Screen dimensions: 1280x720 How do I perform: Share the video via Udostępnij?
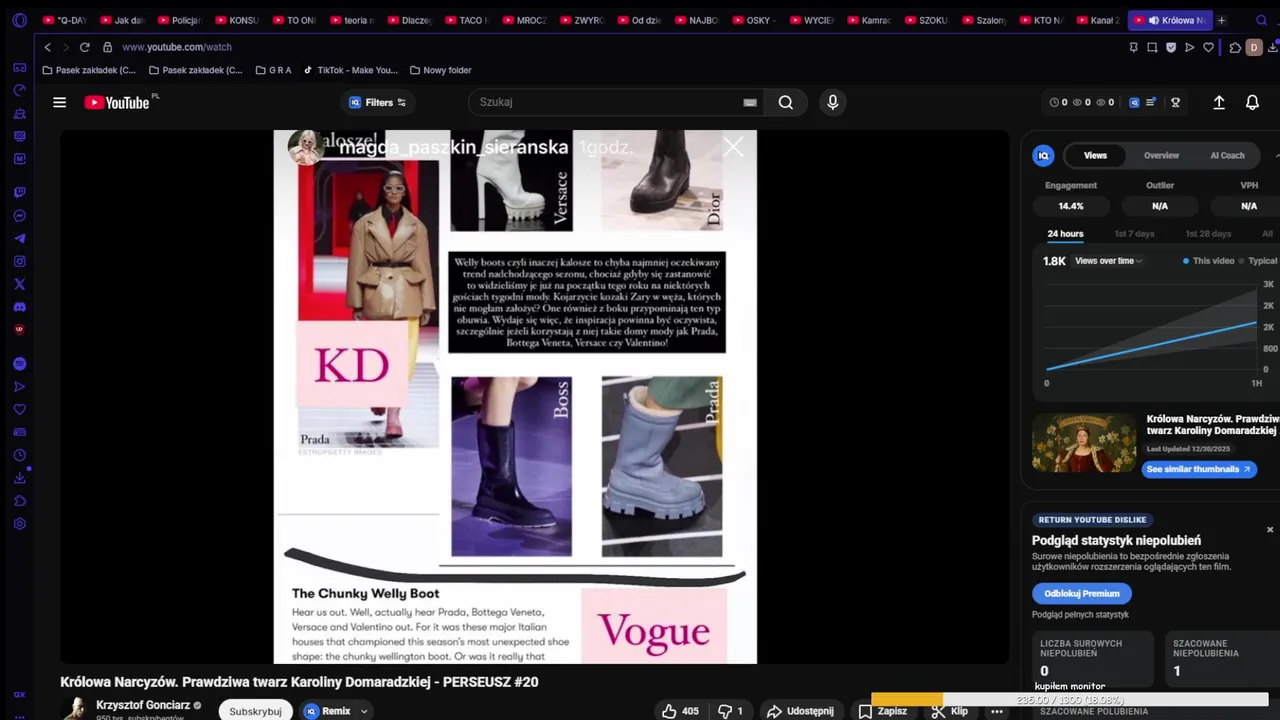tap(799, 711)
